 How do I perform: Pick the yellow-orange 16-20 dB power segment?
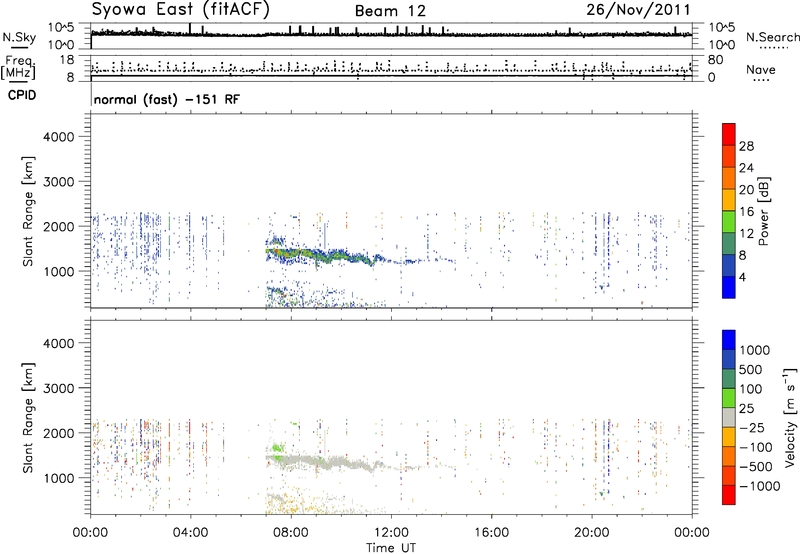pyautogui.click(x=729, y=200)
